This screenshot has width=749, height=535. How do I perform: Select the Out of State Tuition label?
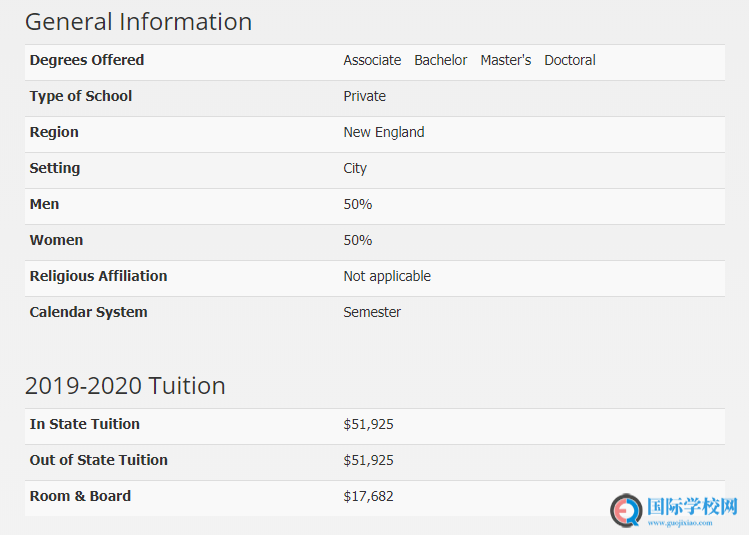tap(98, 460)
